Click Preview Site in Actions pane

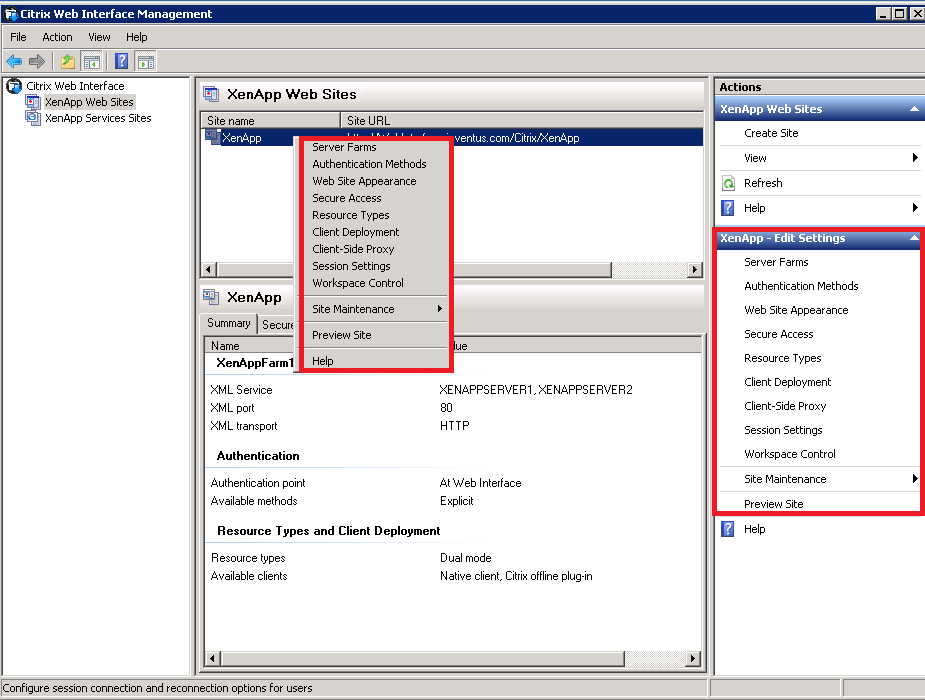pyautogui.click(x=773, y=504)
